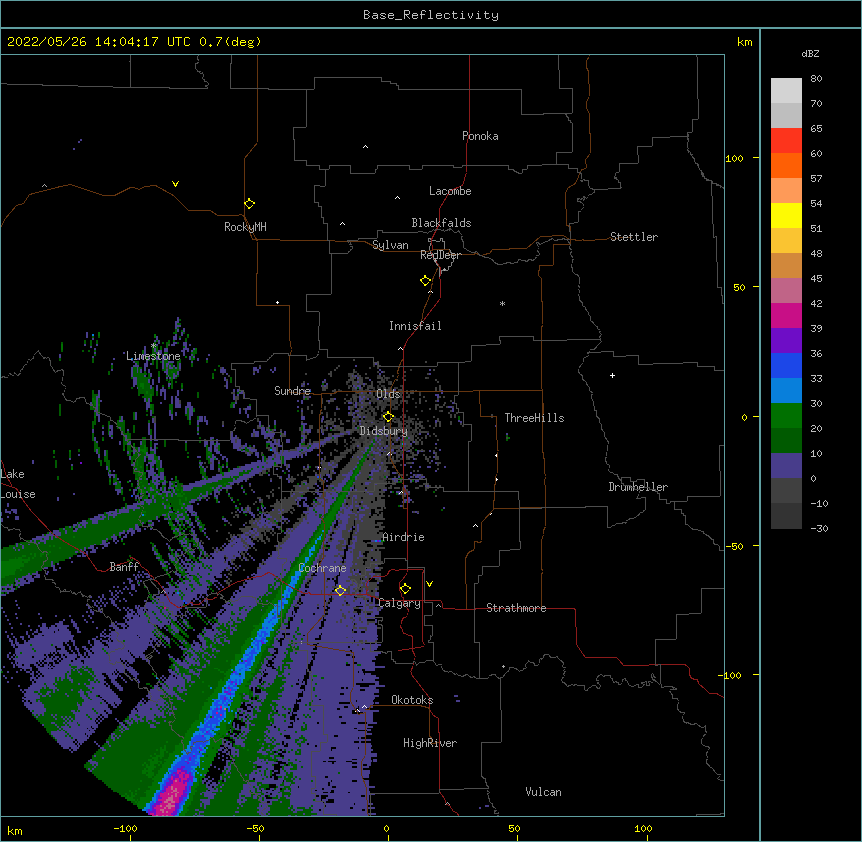The width and height of the screenshot is (862, 842).
Task: Pick the white legend swatch for 70-80 dBZ
Action: [786, 91]
